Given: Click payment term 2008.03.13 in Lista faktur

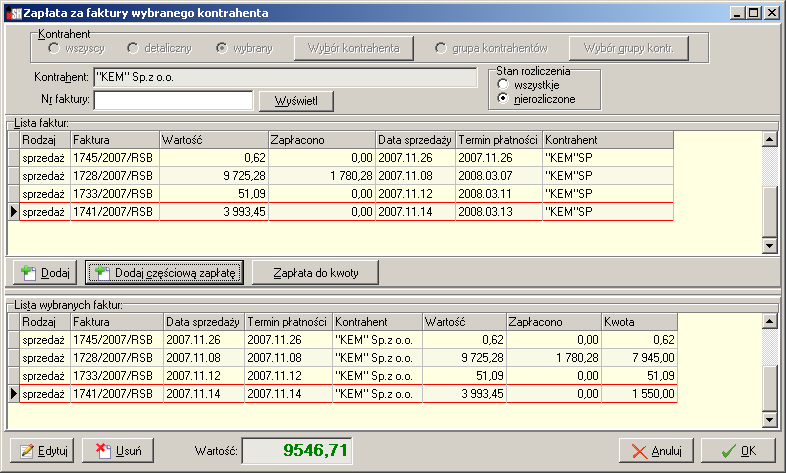Looking at the screenshot, I should [x=499, y=212].
